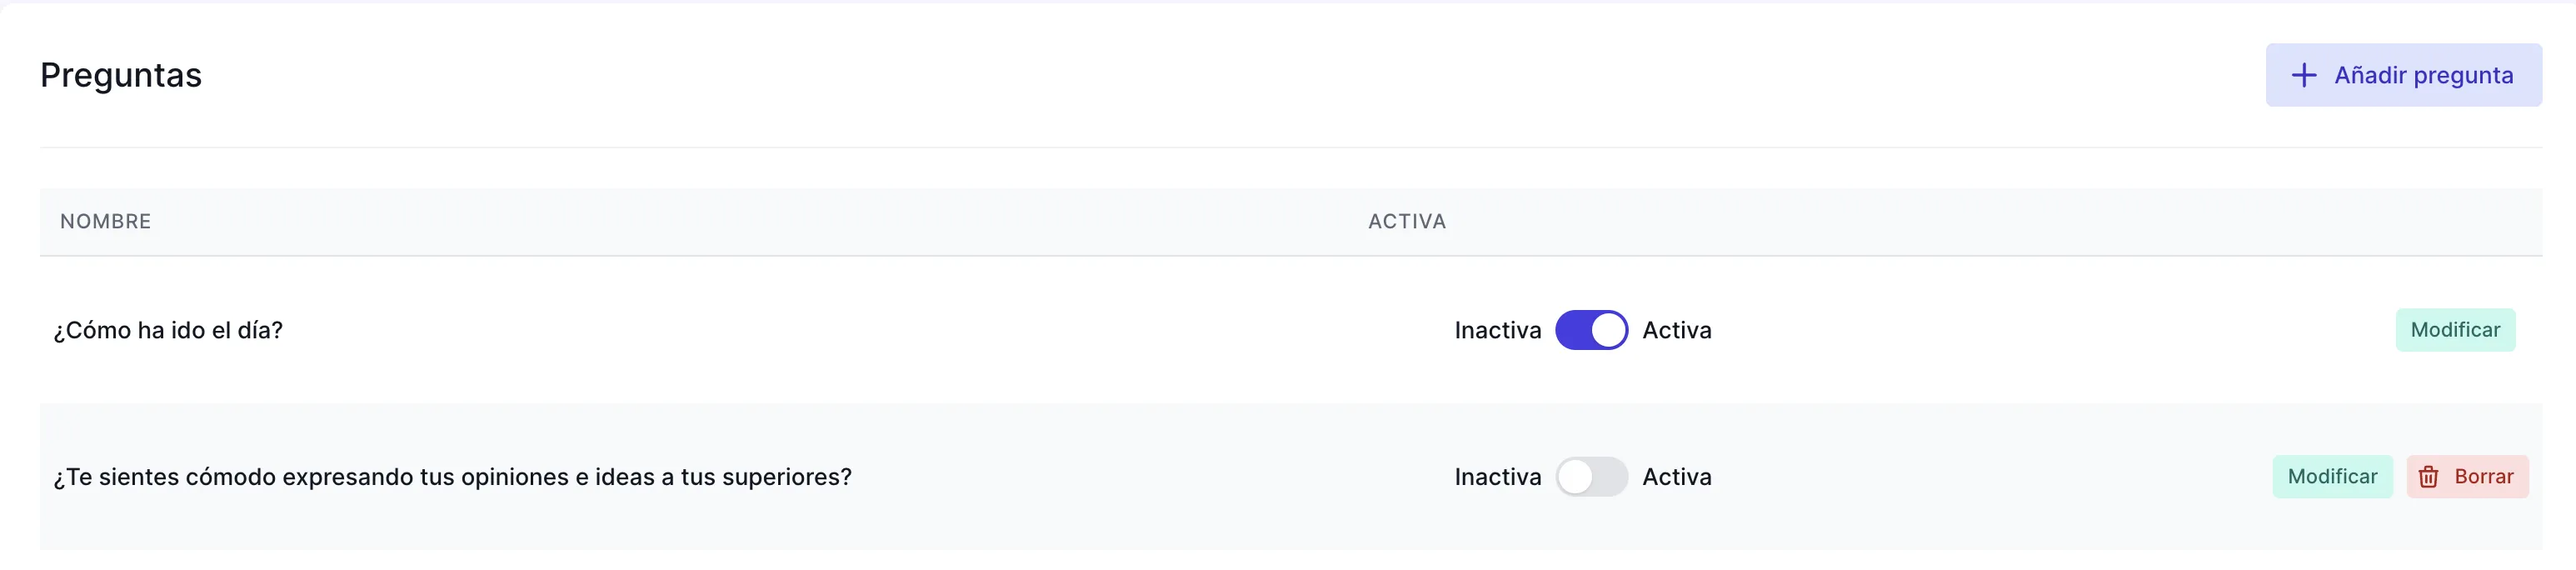
Task: Click the Activa label in the first row
Action: pos(1677,330)
